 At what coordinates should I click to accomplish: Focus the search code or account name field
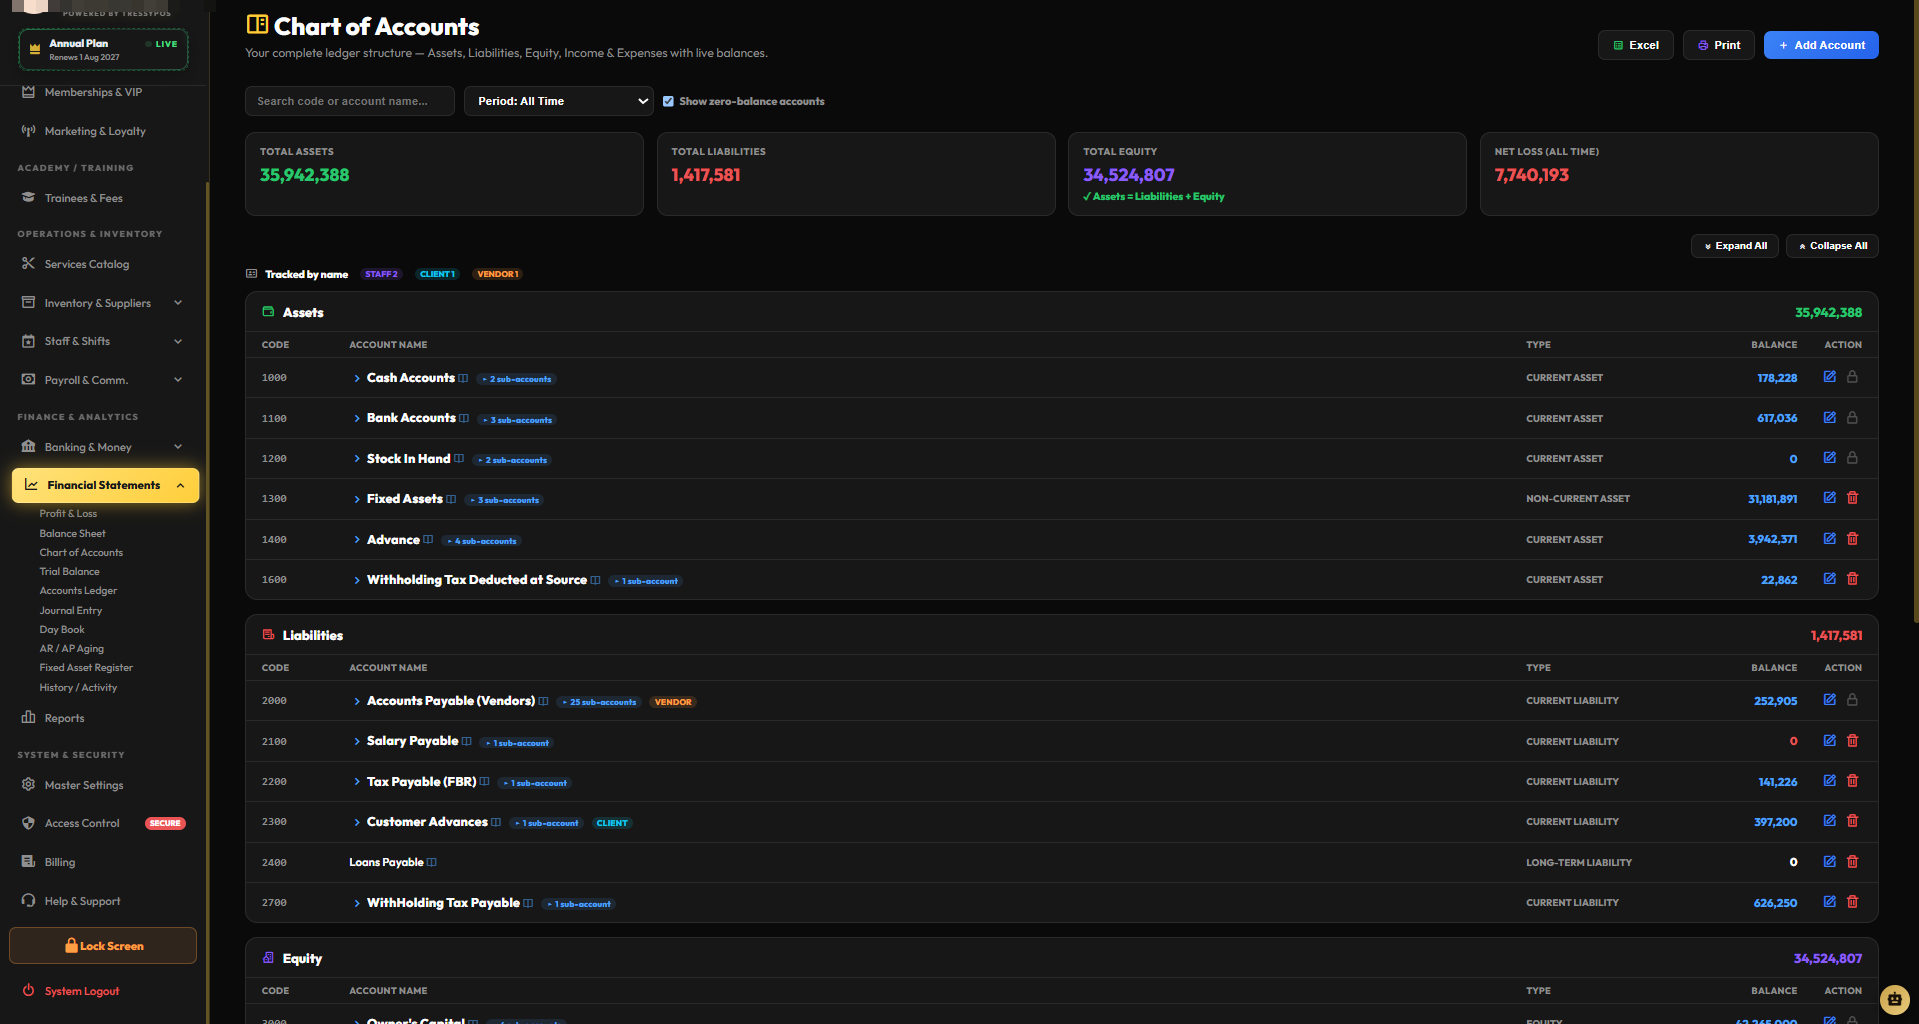[349, 101]
